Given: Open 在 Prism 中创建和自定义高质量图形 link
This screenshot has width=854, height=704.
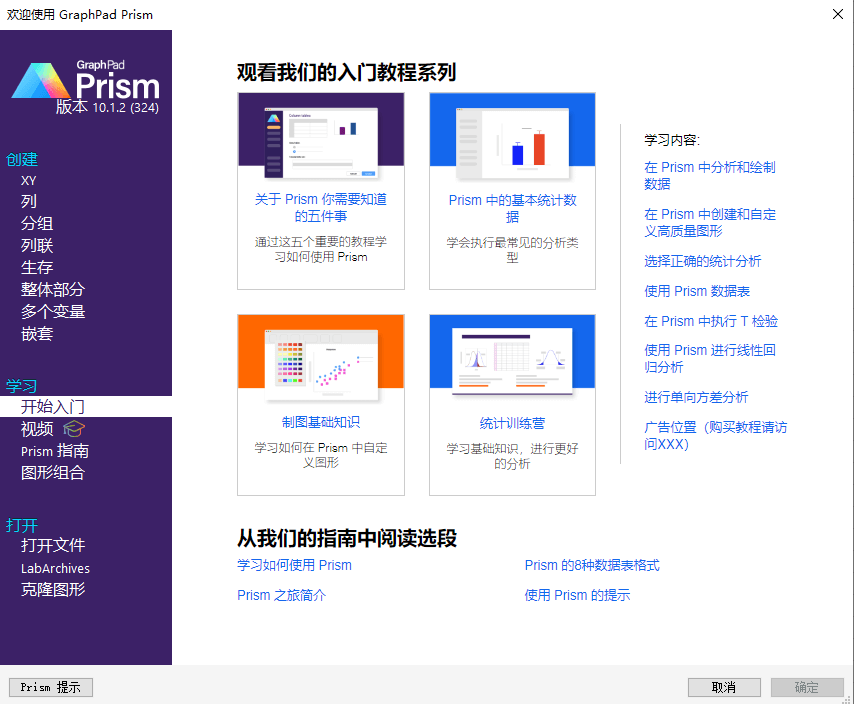Looking at the screenshot, I should (x=710, y=223).
